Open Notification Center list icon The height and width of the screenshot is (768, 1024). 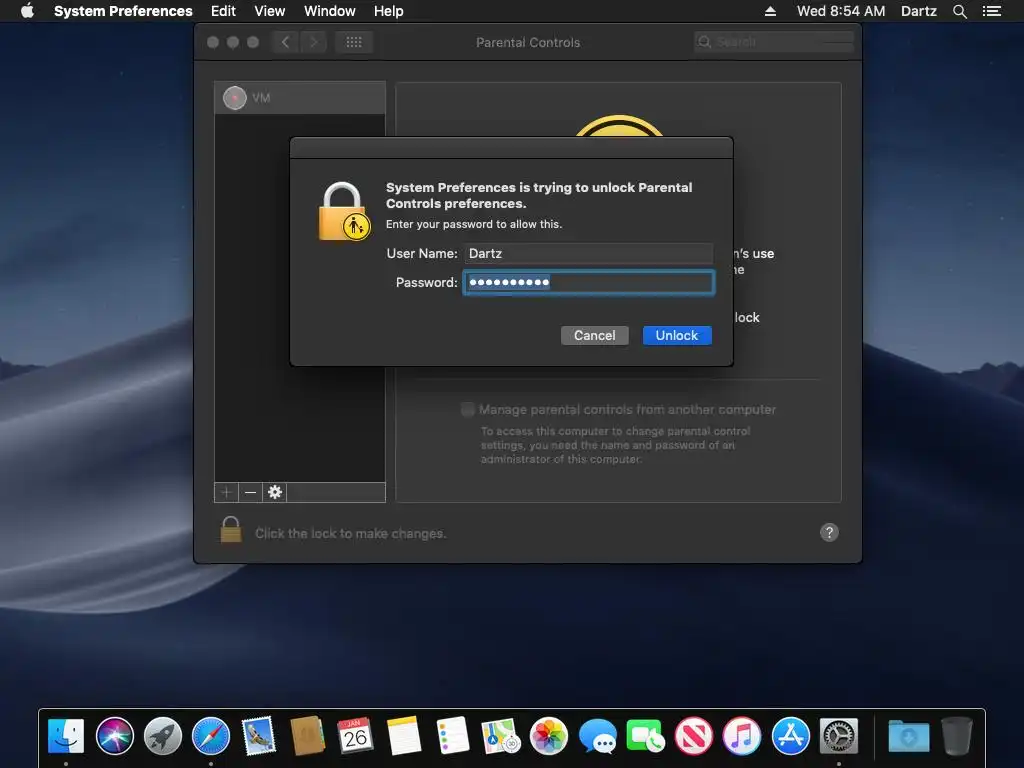pos(992,11)
